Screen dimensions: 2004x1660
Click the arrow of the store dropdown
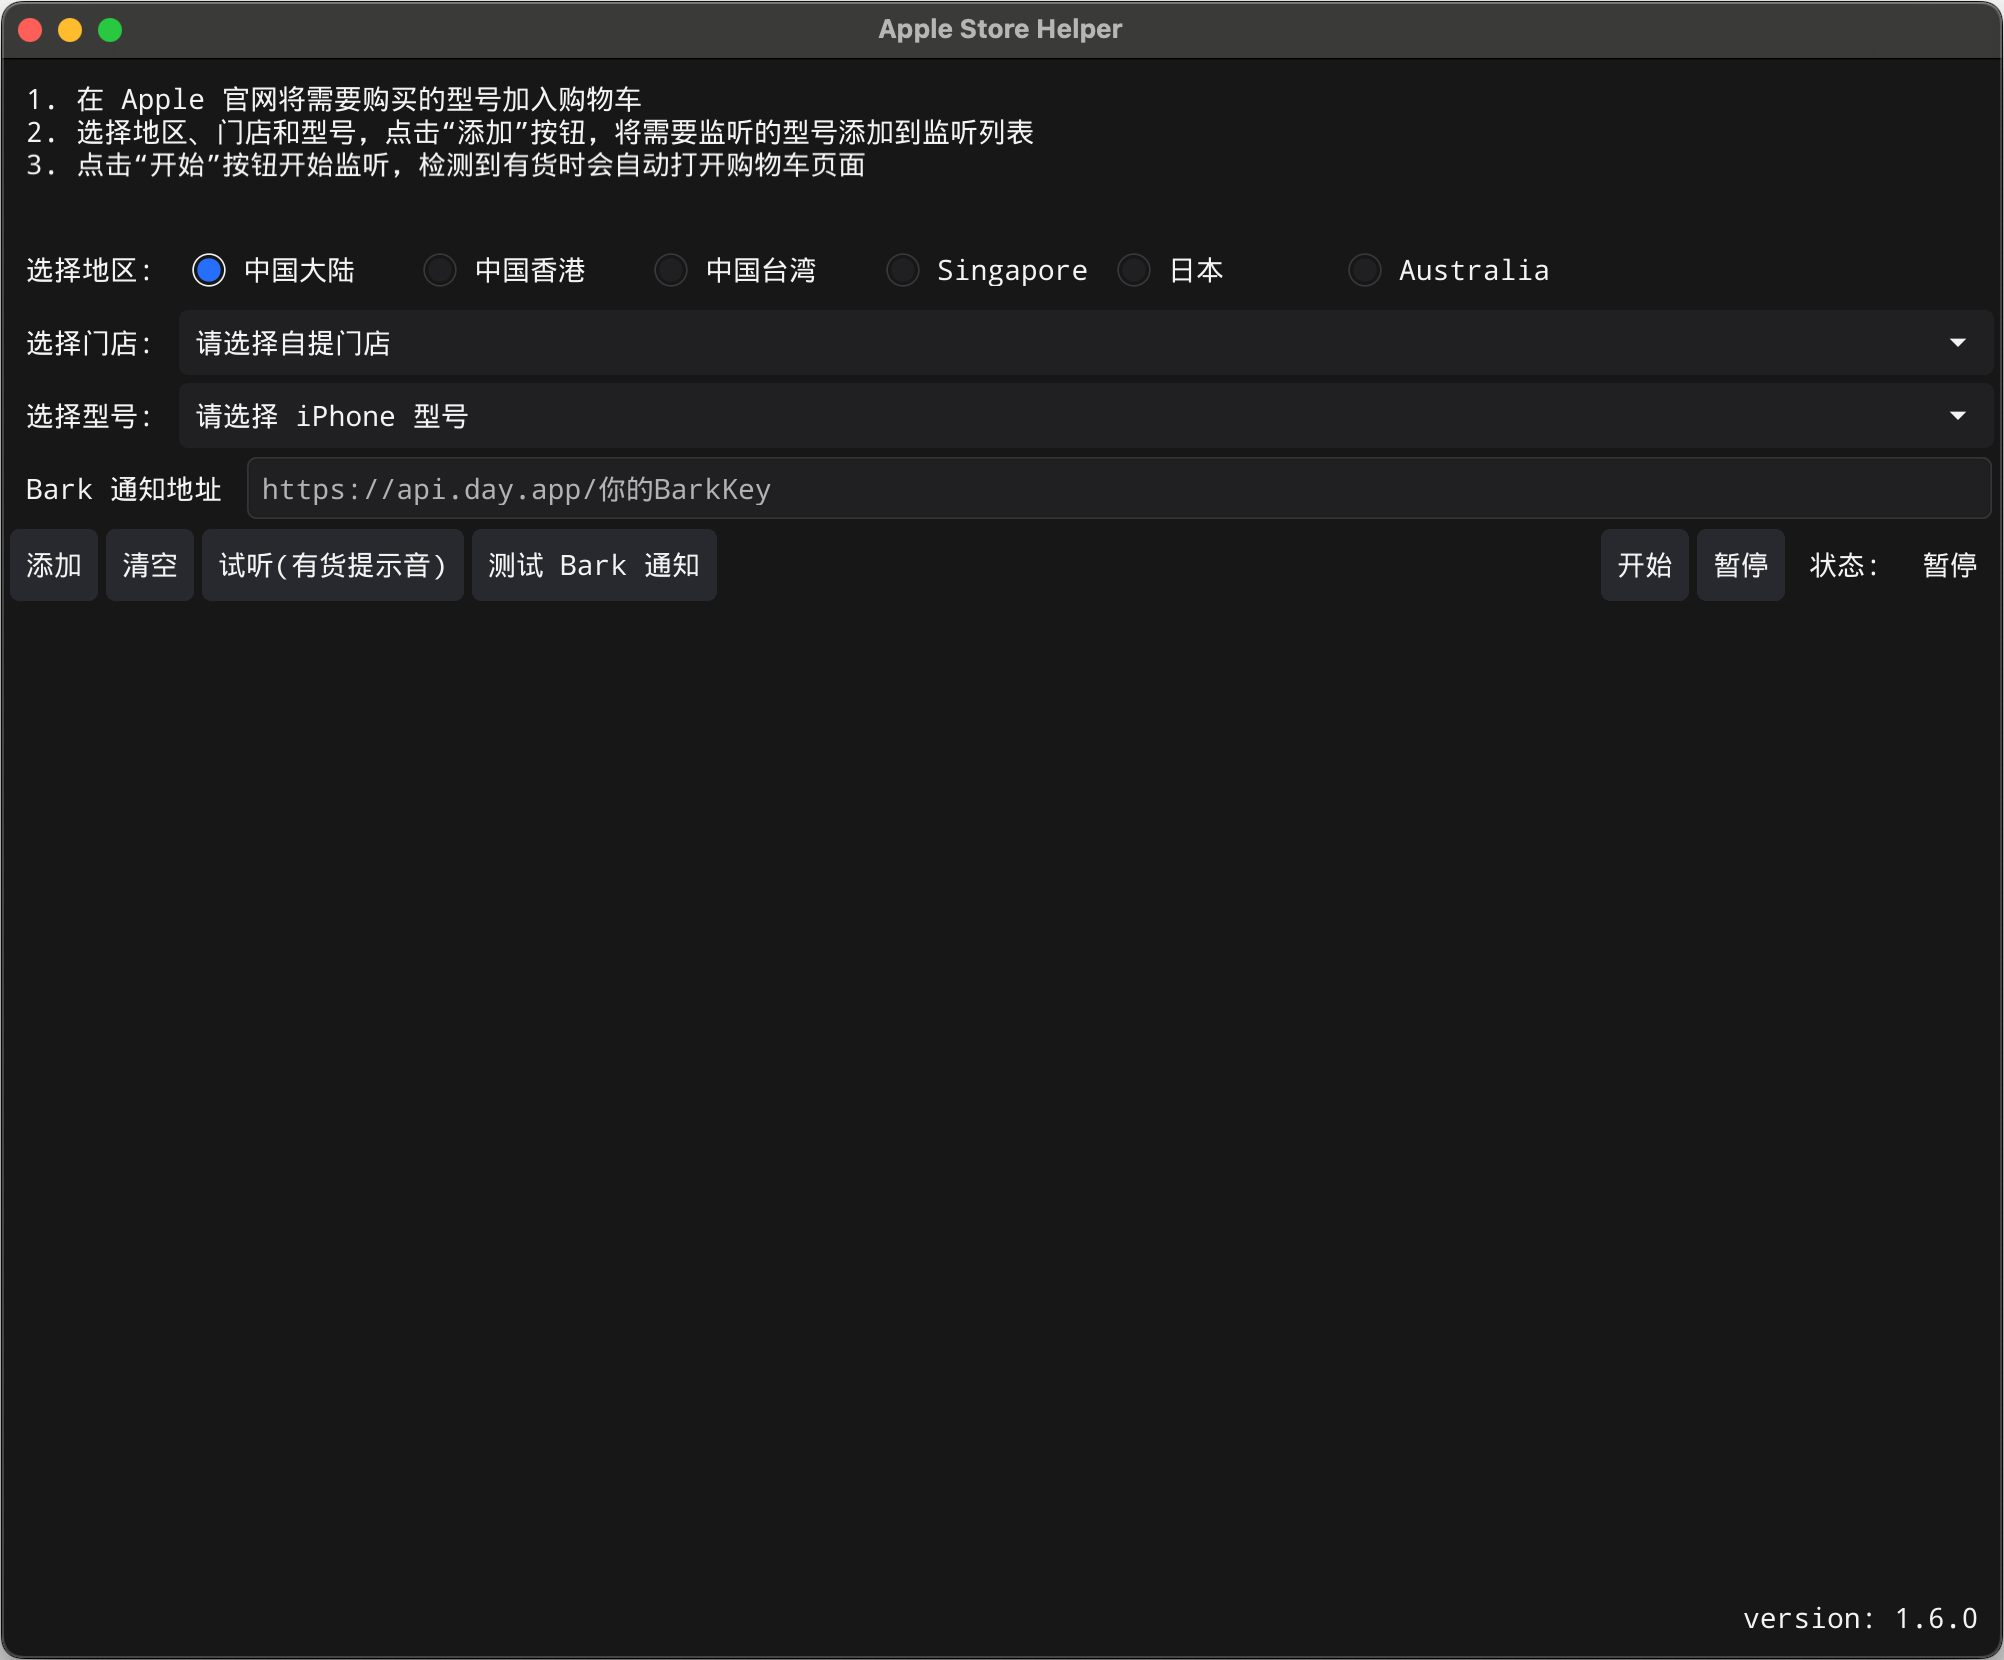tap(1958, 343)
